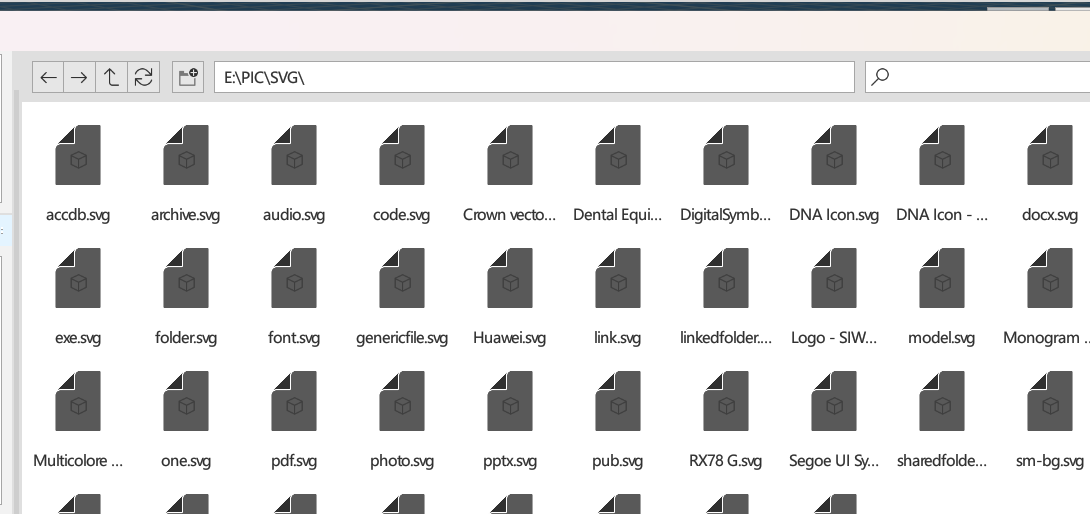Select the Monogram file icon
The height and width of the screenshot is (514, 1090).
pos(1050,278)
